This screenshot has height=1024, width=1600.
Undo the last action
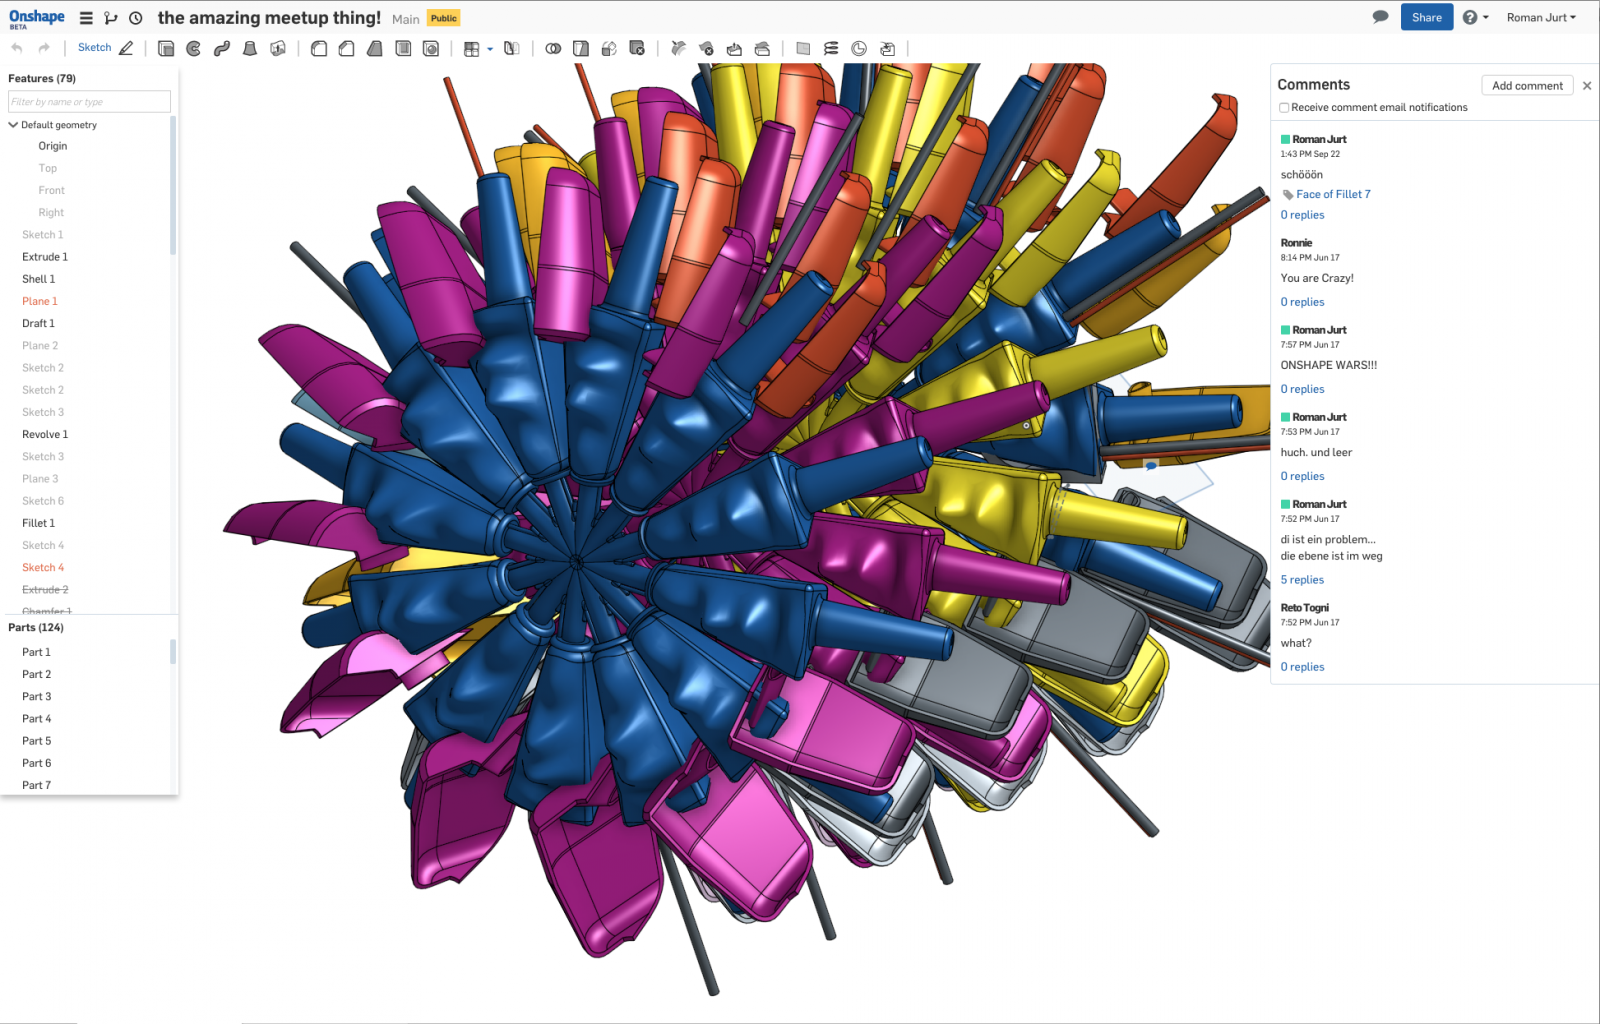tap(16, 47)
